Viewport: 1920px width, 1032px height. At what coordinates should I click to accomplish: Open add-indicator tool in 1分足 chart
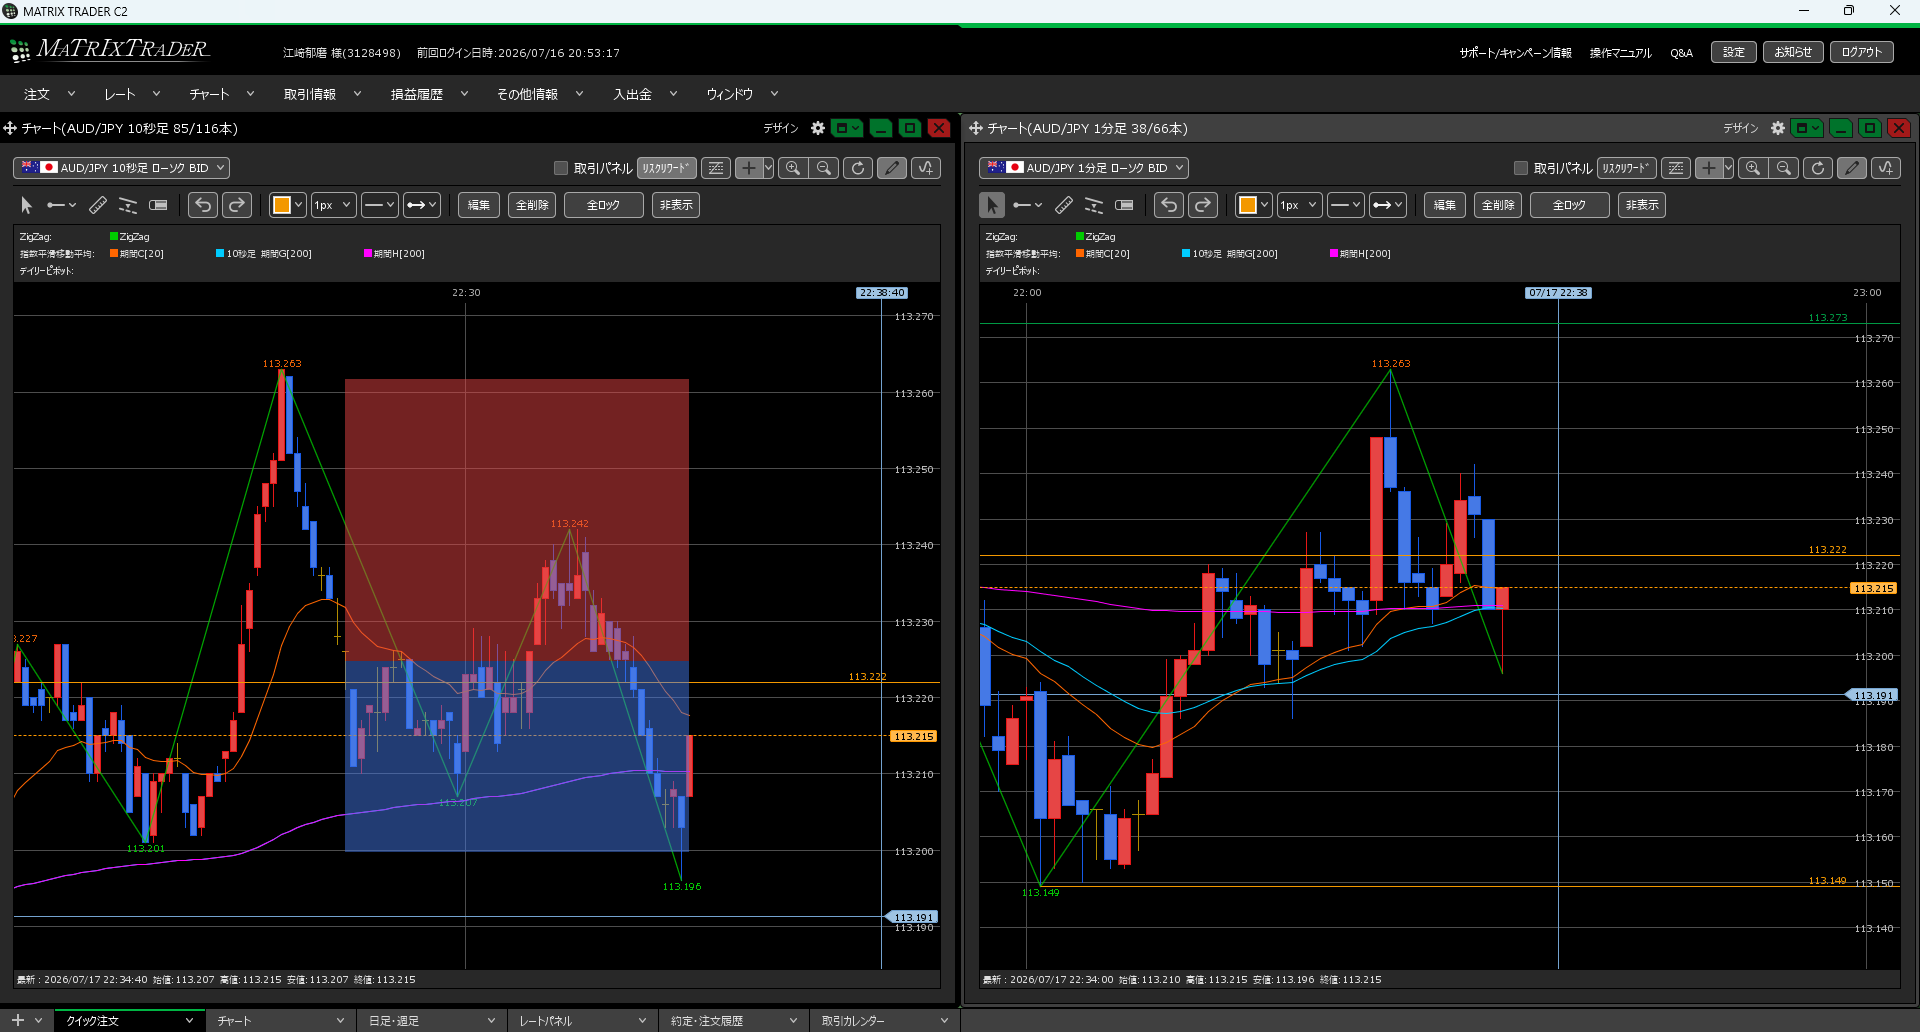click(1886, 168)
